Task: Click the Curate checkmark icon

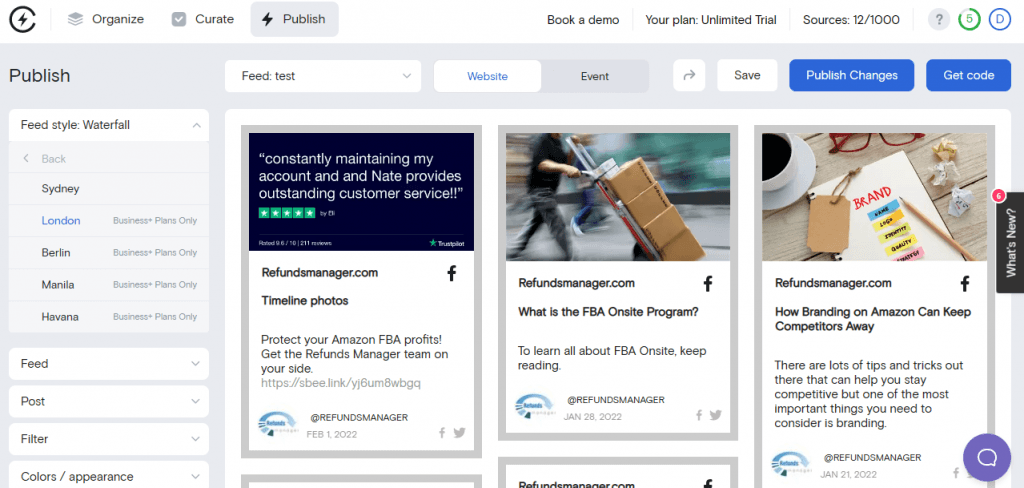Action: pos(179,20)
